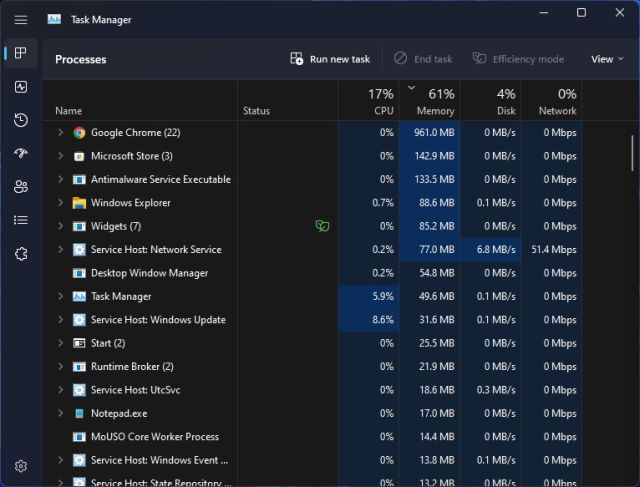Click the Google Chrome process icon
Viewport: 640px width, 487px height.
coord(79,133)
